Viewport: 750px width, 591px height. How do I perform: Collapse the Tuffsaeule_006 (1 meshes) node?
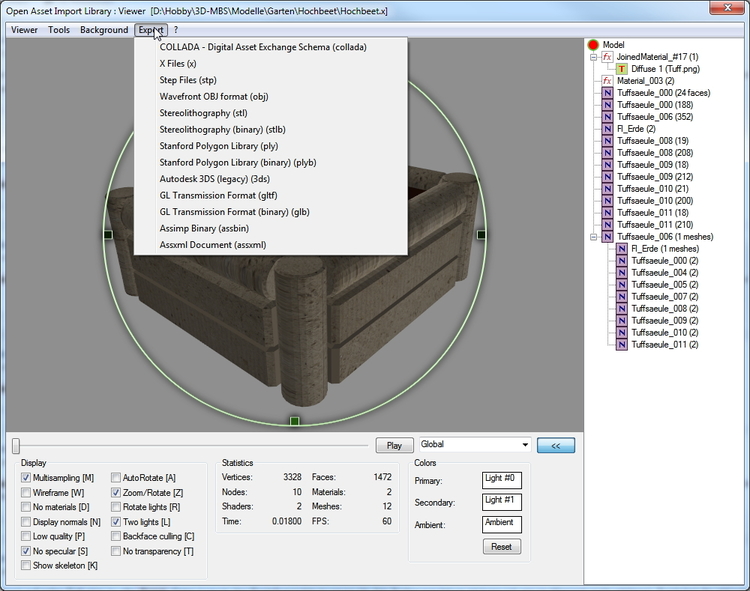pyautogui.click(x=594, y=237)
